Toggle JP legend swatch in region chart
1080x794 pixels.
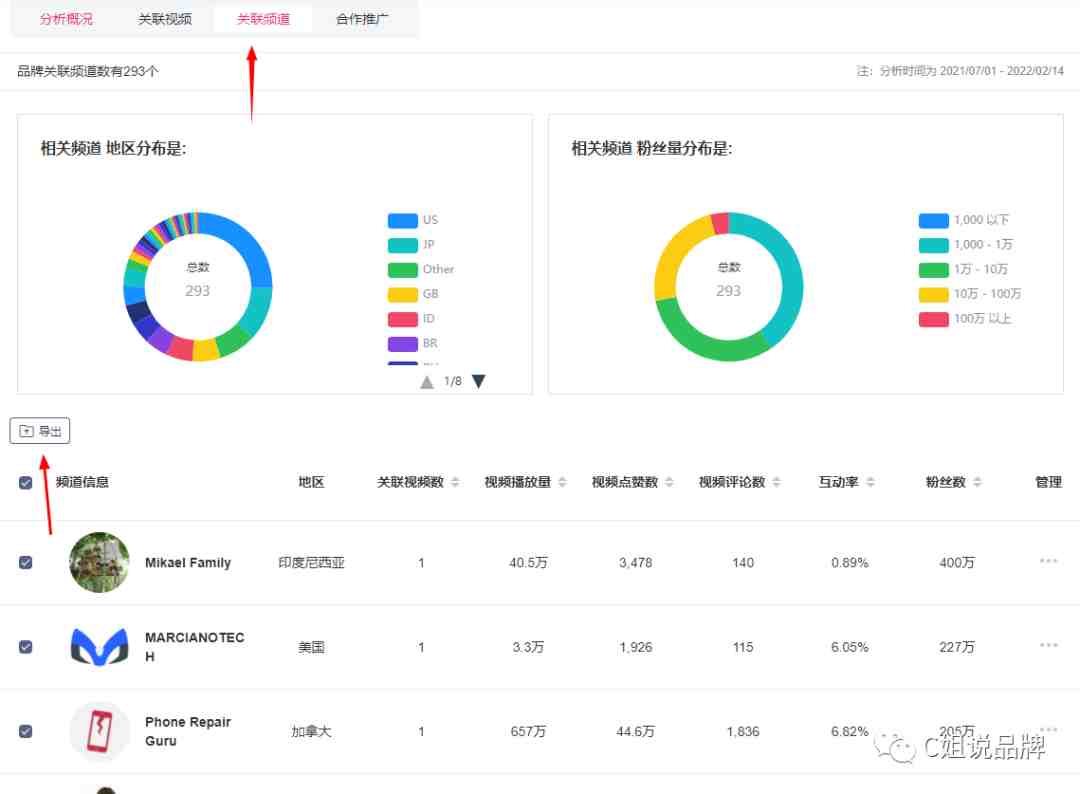point(403,245)
